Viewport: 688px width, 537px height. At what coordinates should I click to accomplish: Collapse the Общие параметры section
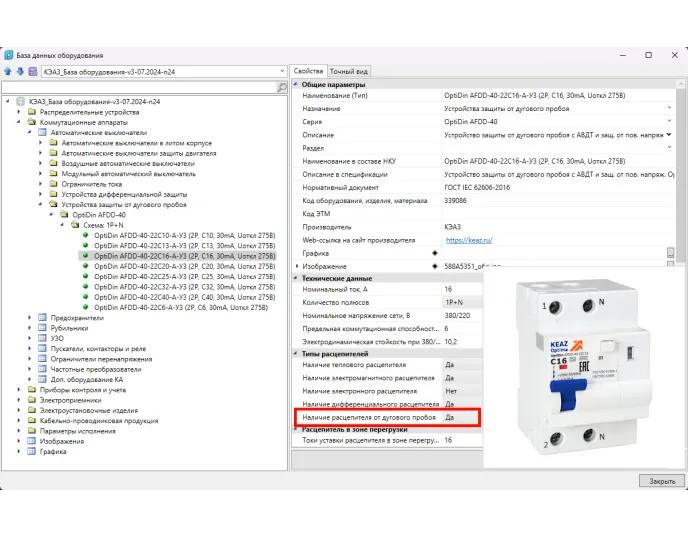point(296,84)
